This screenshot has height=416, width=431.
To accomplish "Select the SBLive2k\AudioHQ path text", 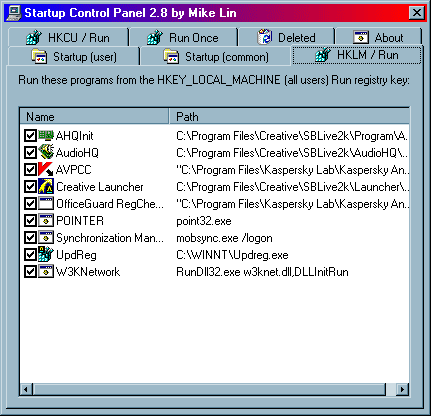I will pyautogui.click(x=292, y=153).
